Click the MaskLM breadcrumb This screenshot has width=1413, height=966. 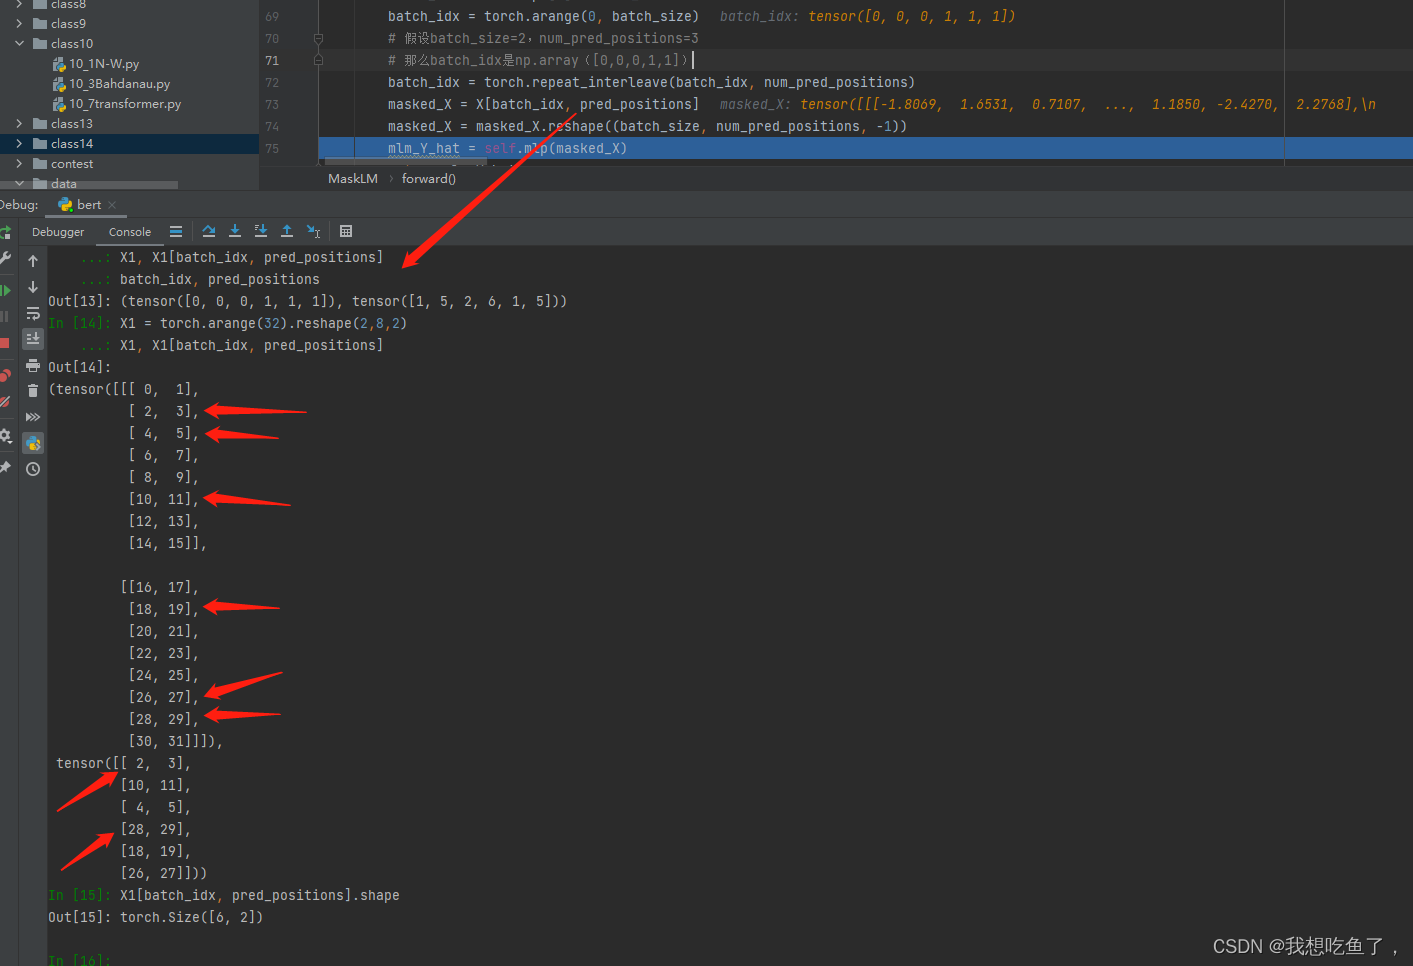pos(353,178)
